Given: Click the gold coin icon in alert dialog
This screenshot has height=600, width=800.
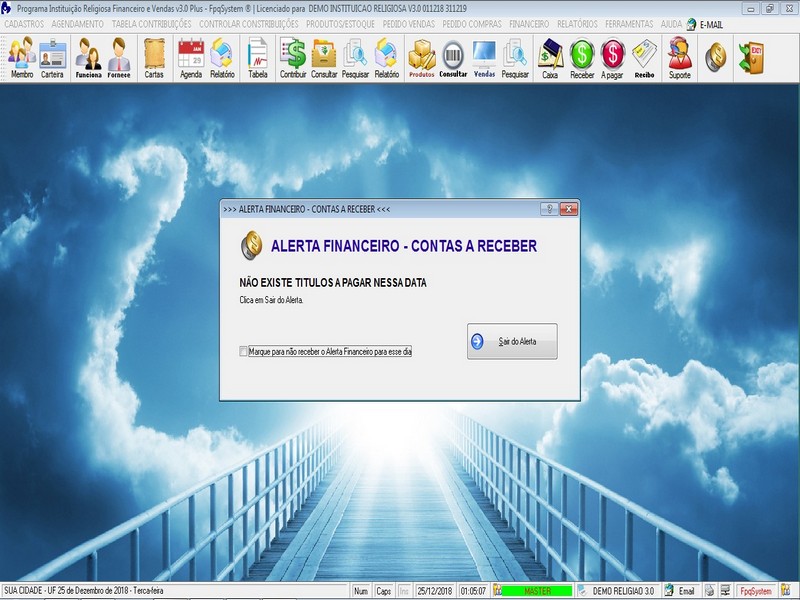Looking at the screenshot, I should [252, 245].
